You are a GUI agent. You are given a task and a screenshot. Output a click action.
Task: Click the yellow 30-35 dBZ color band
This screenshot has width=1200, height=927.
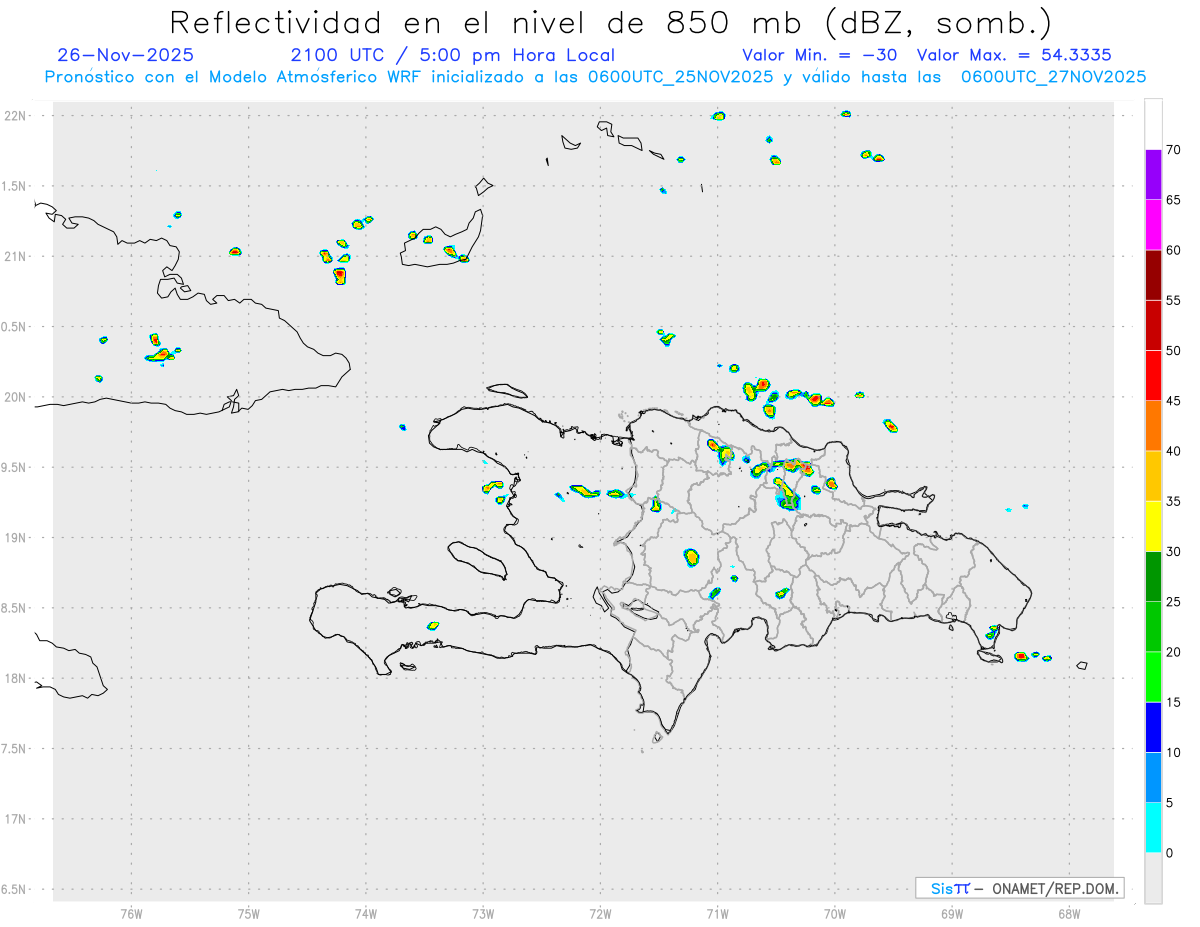tap(1153, 526)
